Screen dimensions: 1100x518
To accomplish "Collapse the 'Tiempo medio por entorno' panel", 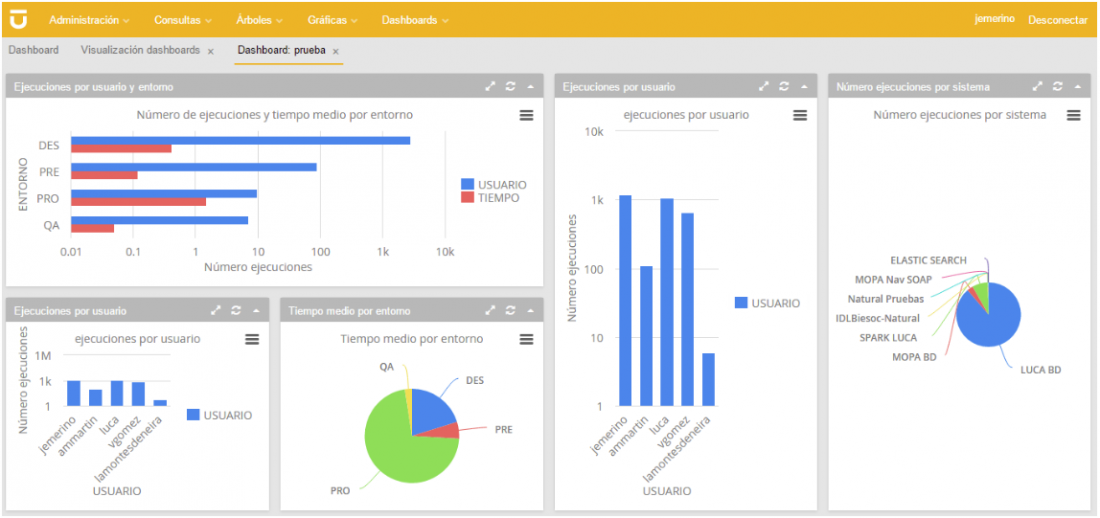I will click(x=530, y=311).
